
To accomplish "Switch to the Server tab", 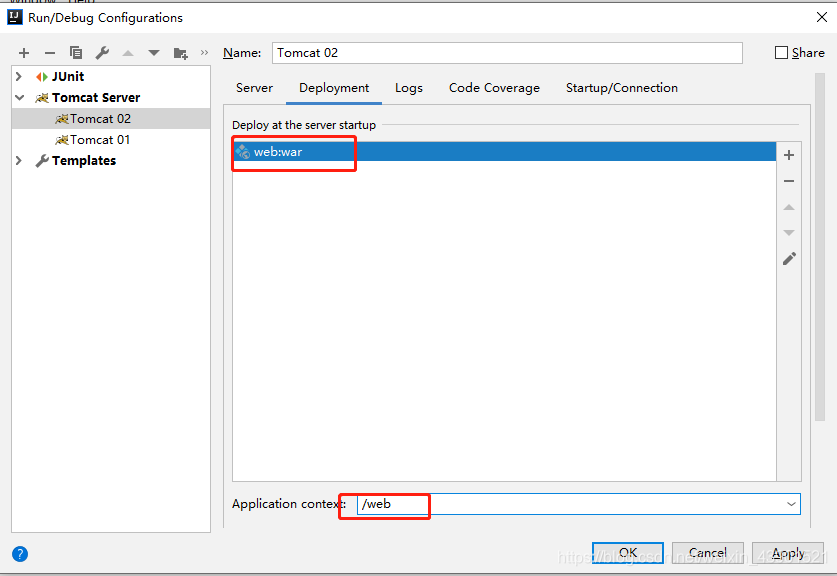I will (x=254, y=88).
